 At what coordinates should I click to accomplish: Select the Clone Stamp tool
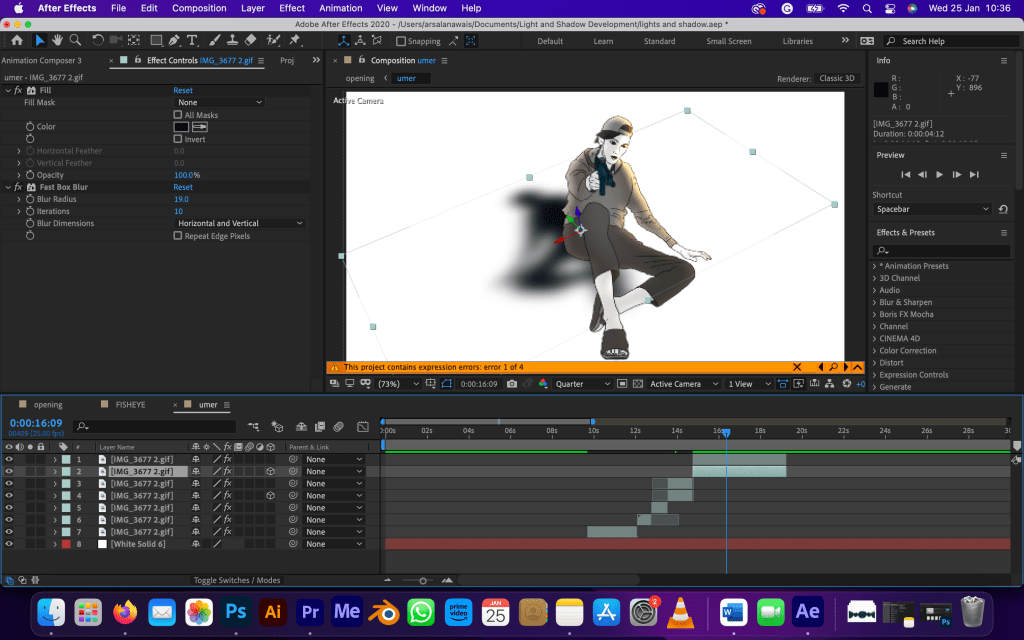pyautogui.click(x=231, y=41)
